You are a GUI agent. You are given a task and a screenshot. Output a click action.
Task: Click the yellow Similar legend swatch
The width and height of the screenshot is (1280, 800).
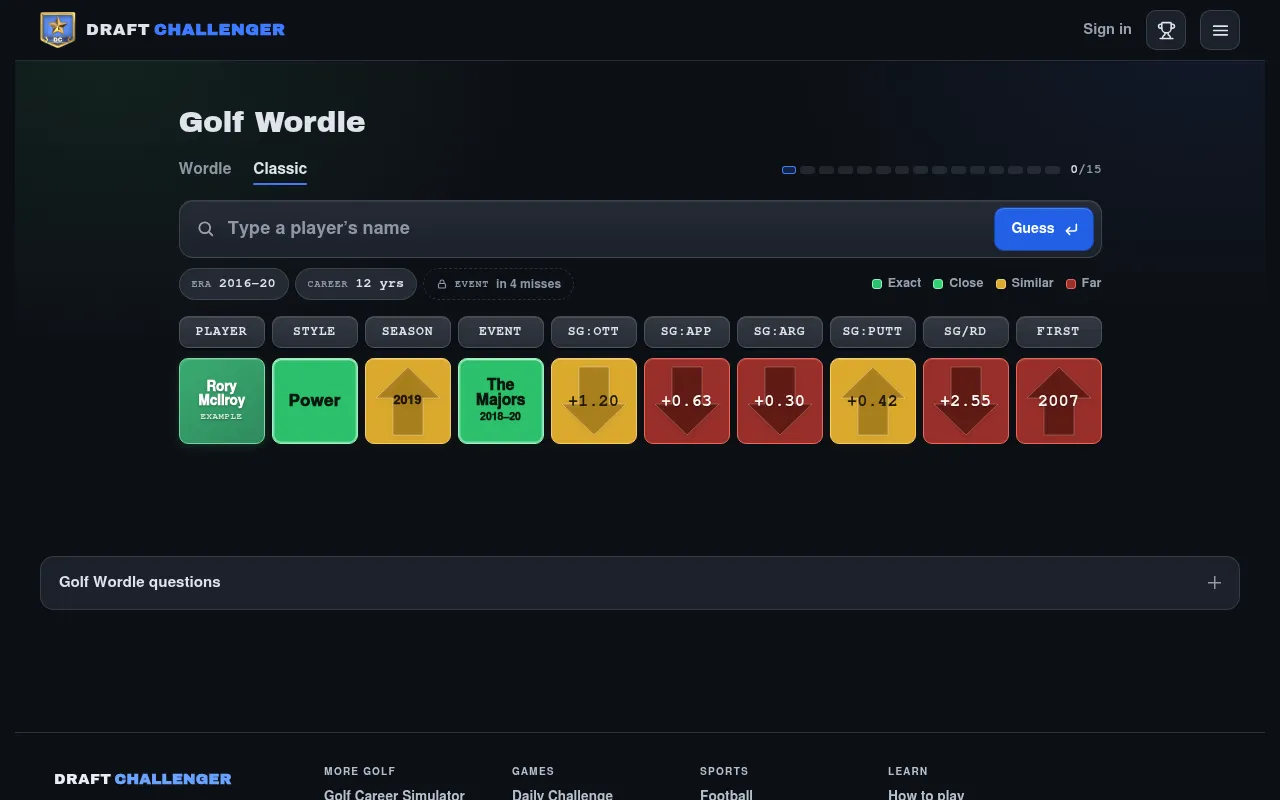click(x=1001, y=284)
